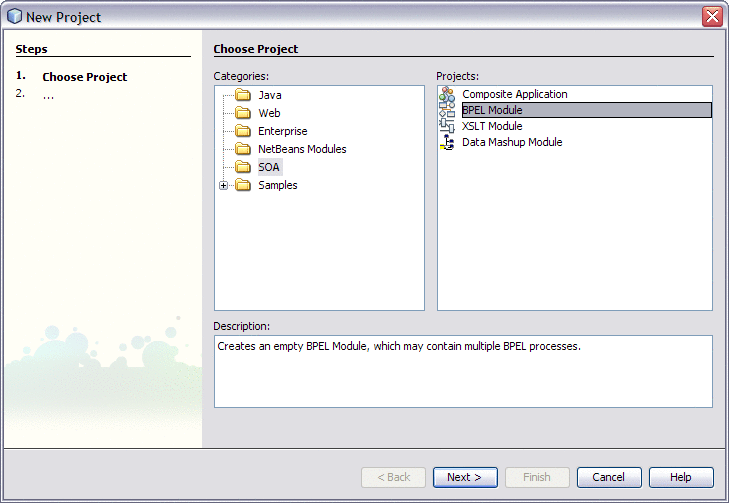Choose Composite Application project type
This screenshot has height=503, width=729.
coord(515,94)
